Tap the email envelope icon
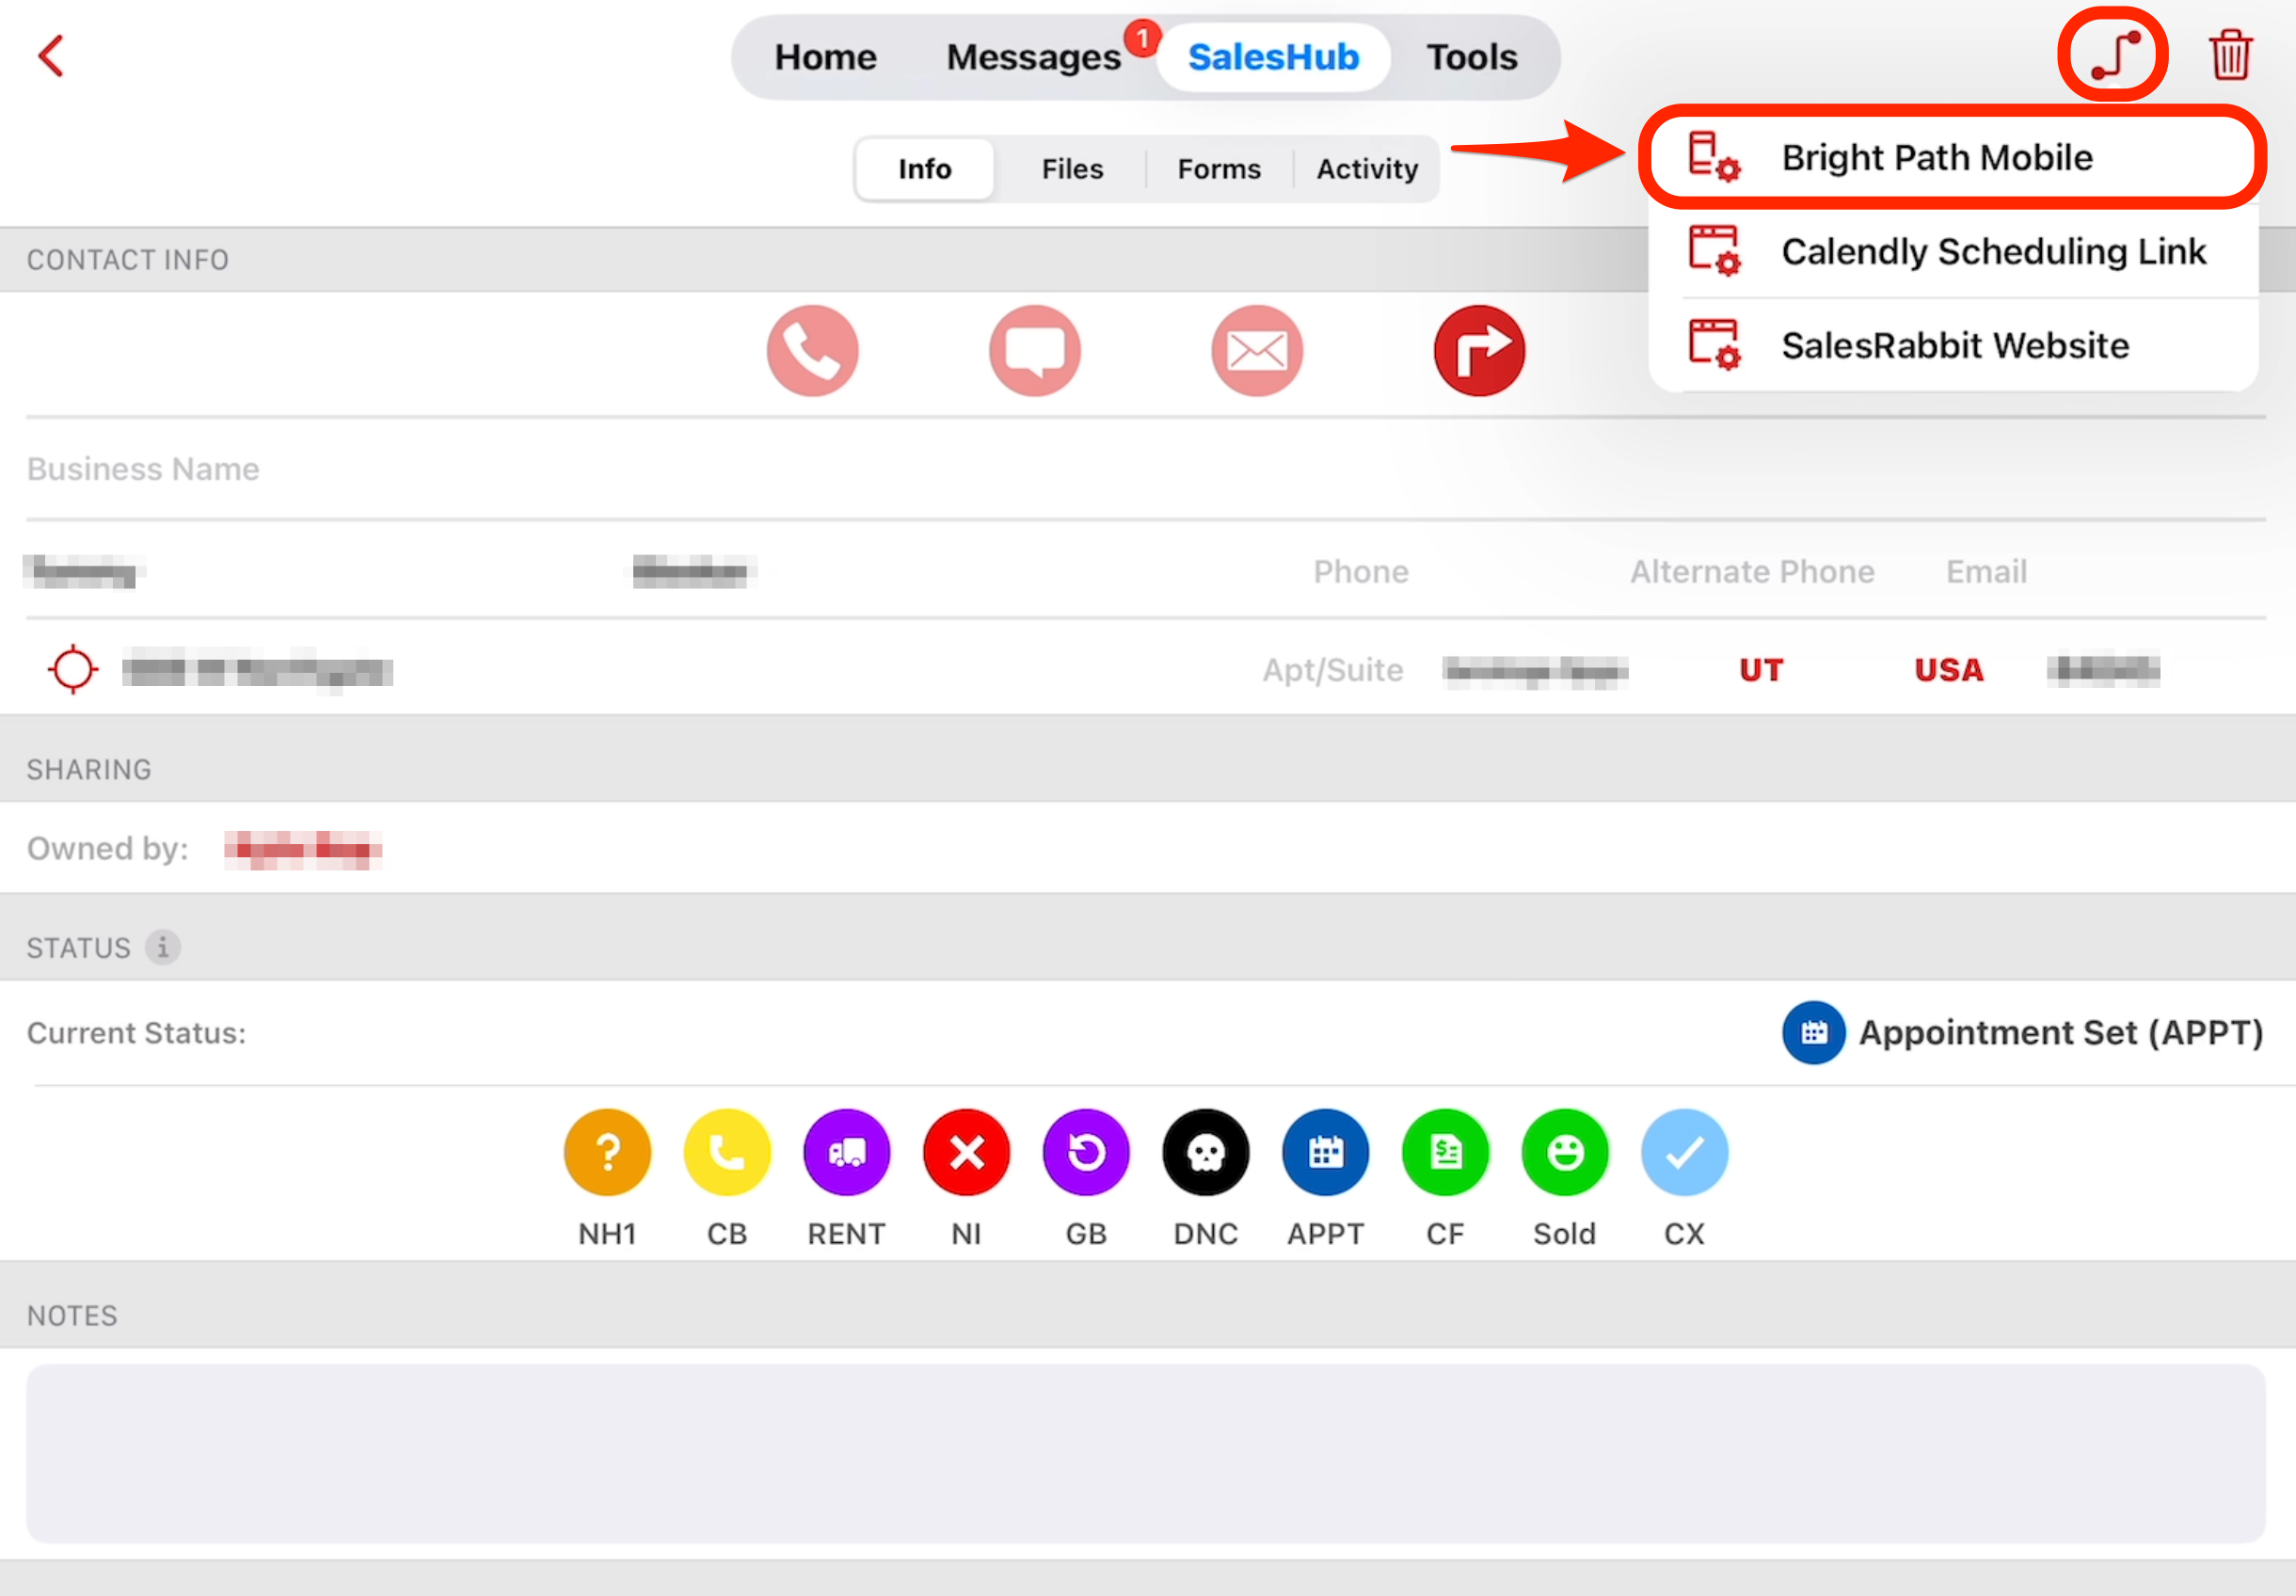The width and height of the screenshot is (2296, 1596). point(1256,351)
